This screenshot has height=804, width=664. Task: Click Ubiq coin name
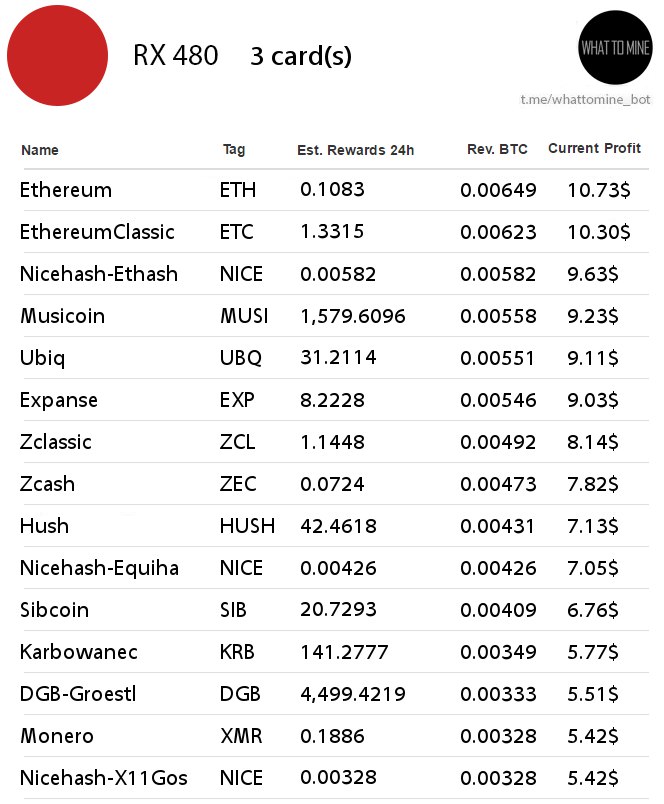pyautogui.click(x=43, y=358)
